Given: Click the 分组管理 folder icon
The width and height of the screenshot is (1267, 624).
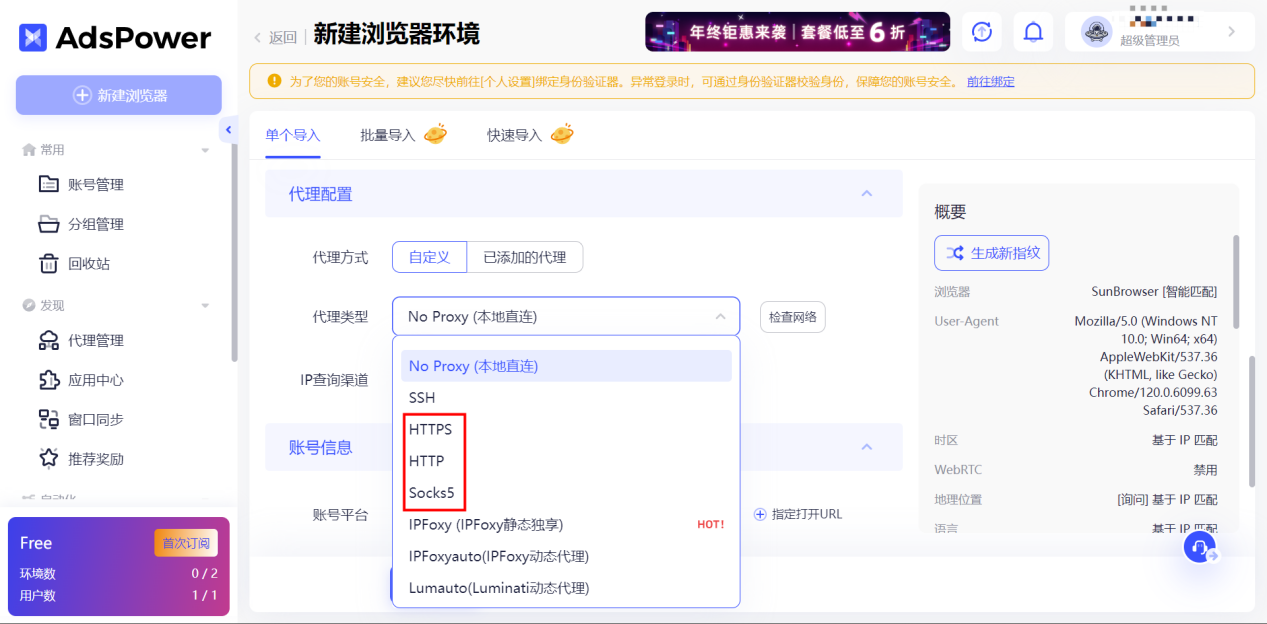Looking at the screenshot, I should (48, 224).
